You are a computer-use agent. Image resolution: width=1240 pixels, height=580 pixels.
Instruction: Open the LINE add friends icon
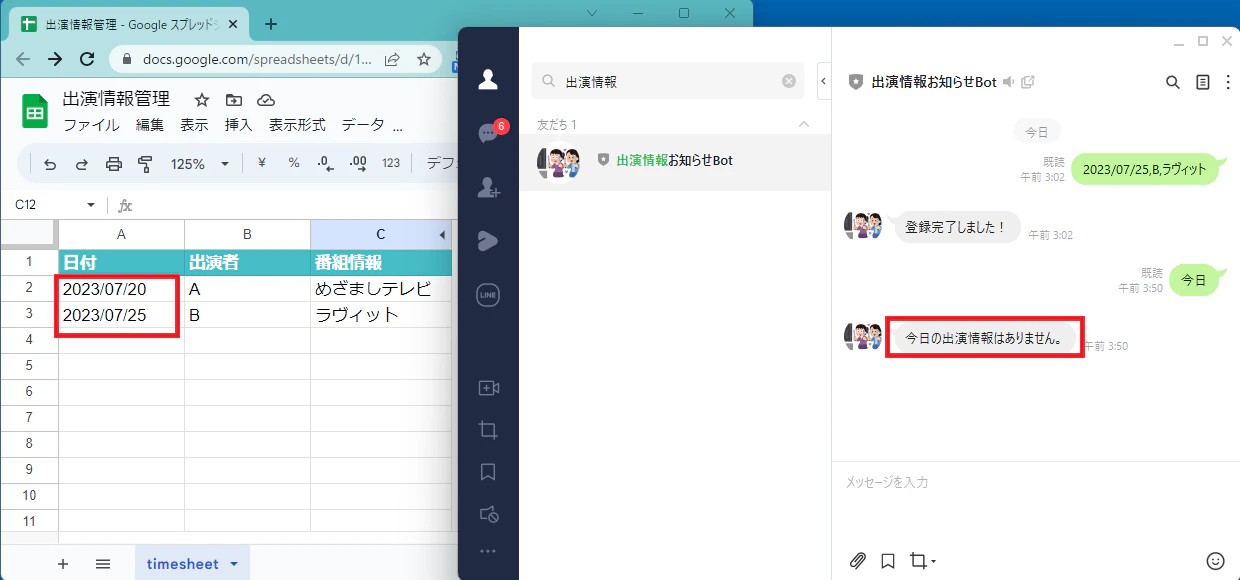(488, 187)
